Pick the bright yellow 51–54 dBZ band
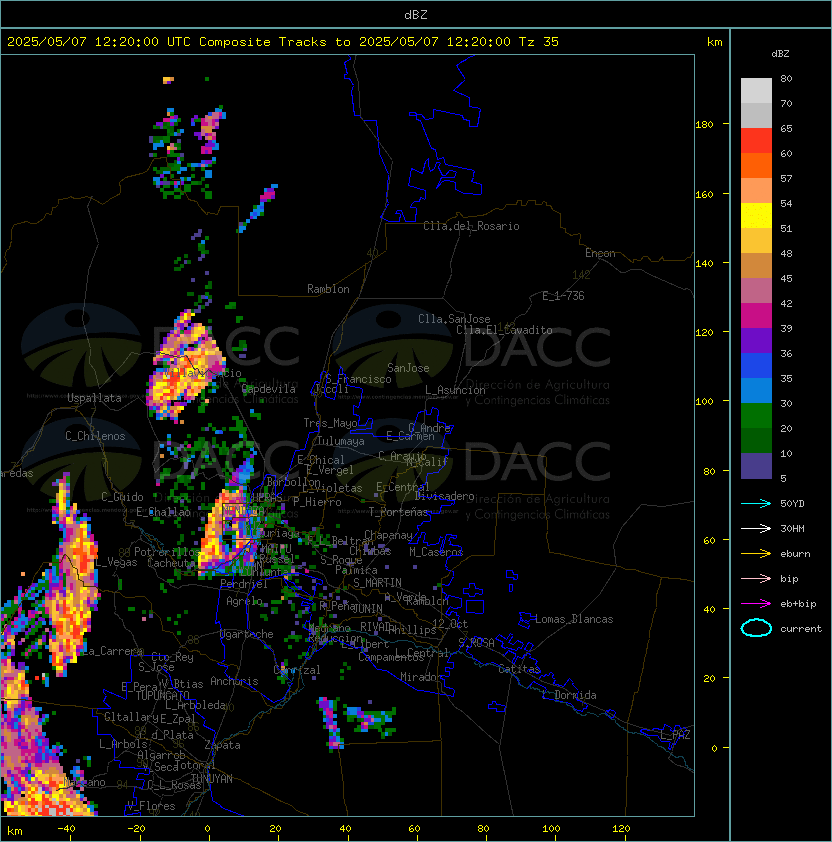This screenshot has width=832, height=842. [756, 216]
